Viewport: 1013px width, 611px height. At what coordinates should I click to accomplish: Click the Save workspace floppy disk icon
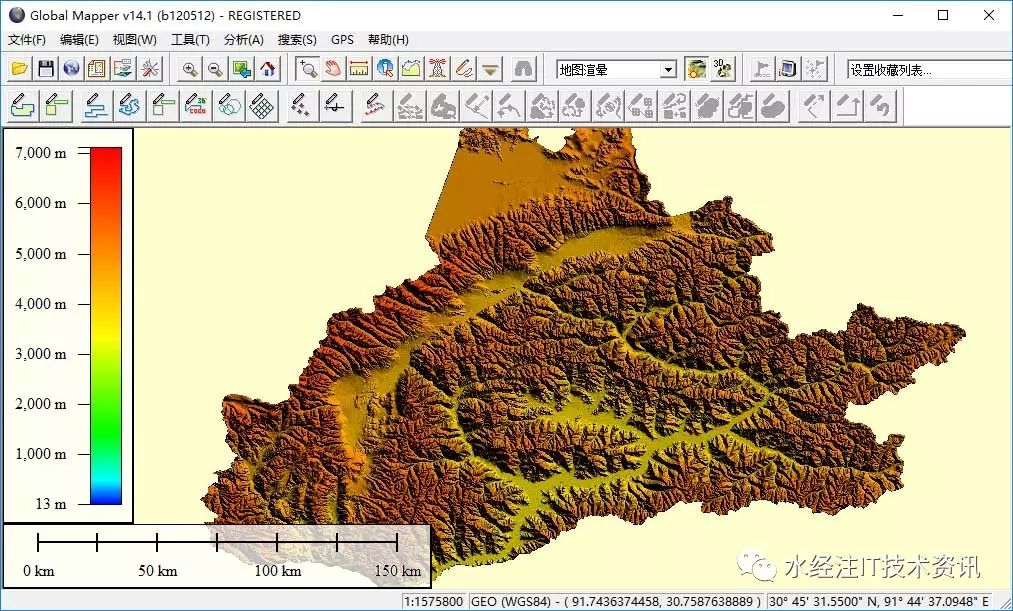tap(45, 69)
